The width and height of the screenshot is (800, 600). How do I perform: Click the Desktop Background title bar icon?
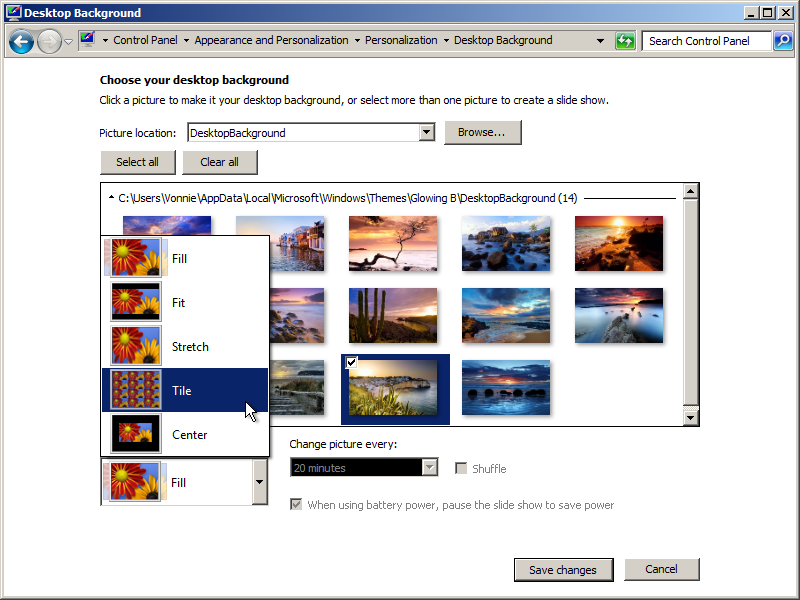click(x=14, y=12)
